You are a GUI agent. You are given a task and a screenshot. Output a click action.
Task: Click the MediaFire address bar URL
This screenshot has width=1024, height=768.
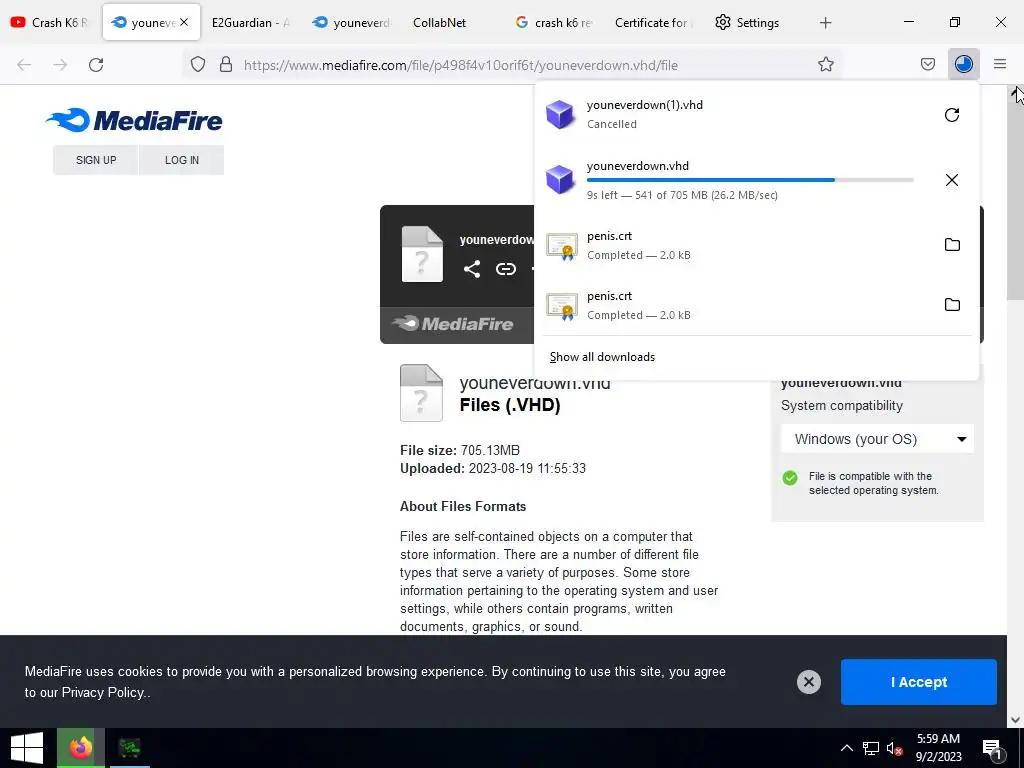(460, 65)
